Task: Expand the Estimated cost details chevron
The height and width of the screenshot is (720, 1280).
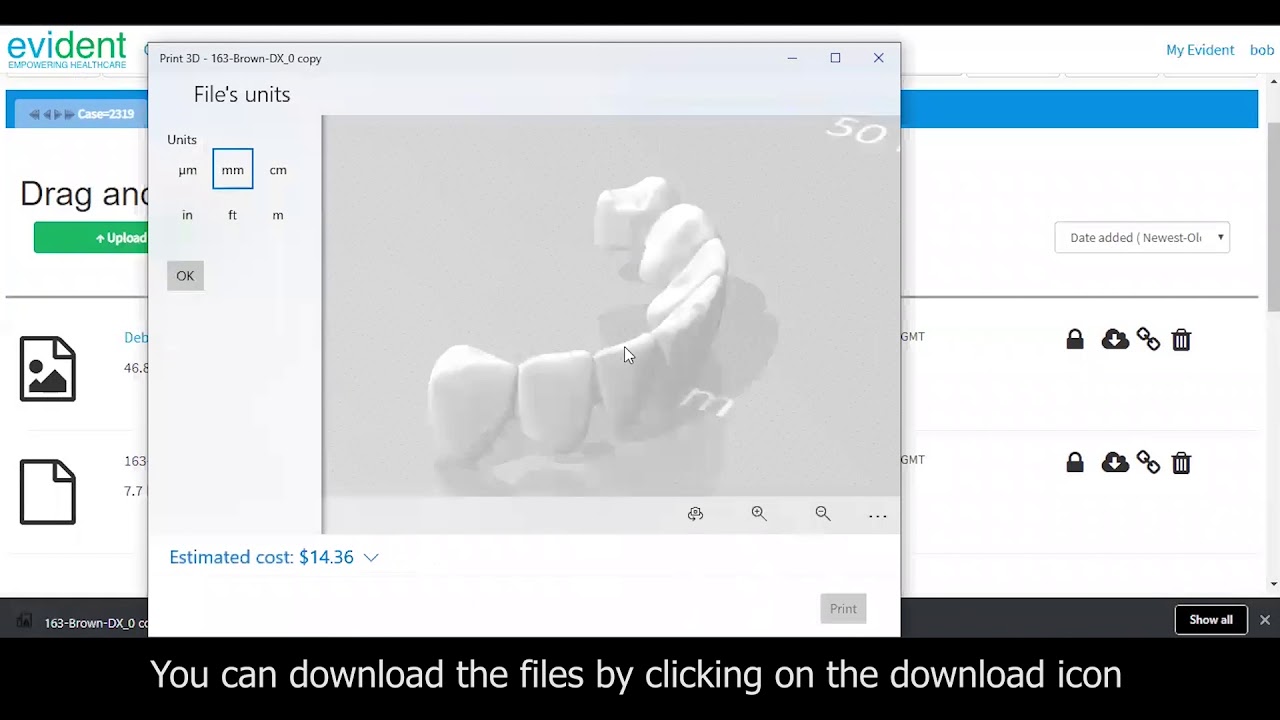Action: tap(371, 557)
